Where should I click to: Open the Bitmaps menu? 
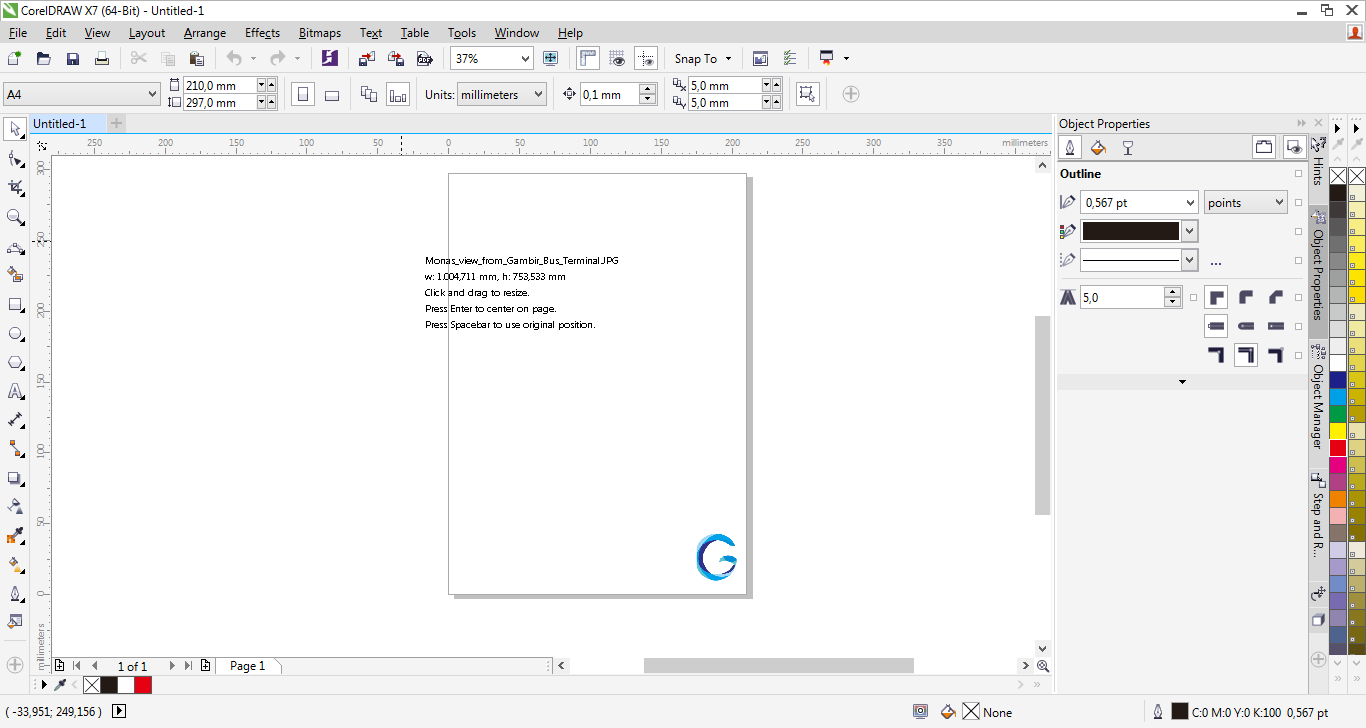point(319,33)
